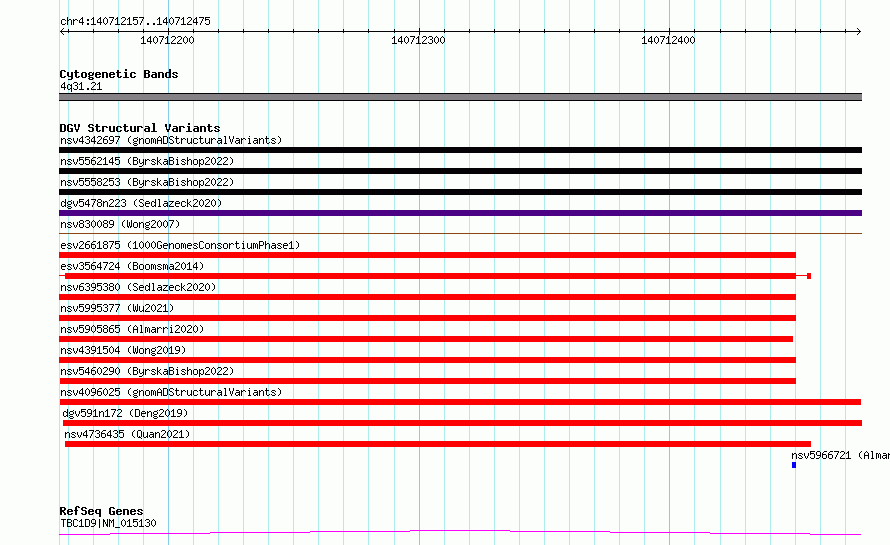
Task: Open esv2661875 1000GenomesConsortiumPhase1 label
Action: [x=180, y=245]
